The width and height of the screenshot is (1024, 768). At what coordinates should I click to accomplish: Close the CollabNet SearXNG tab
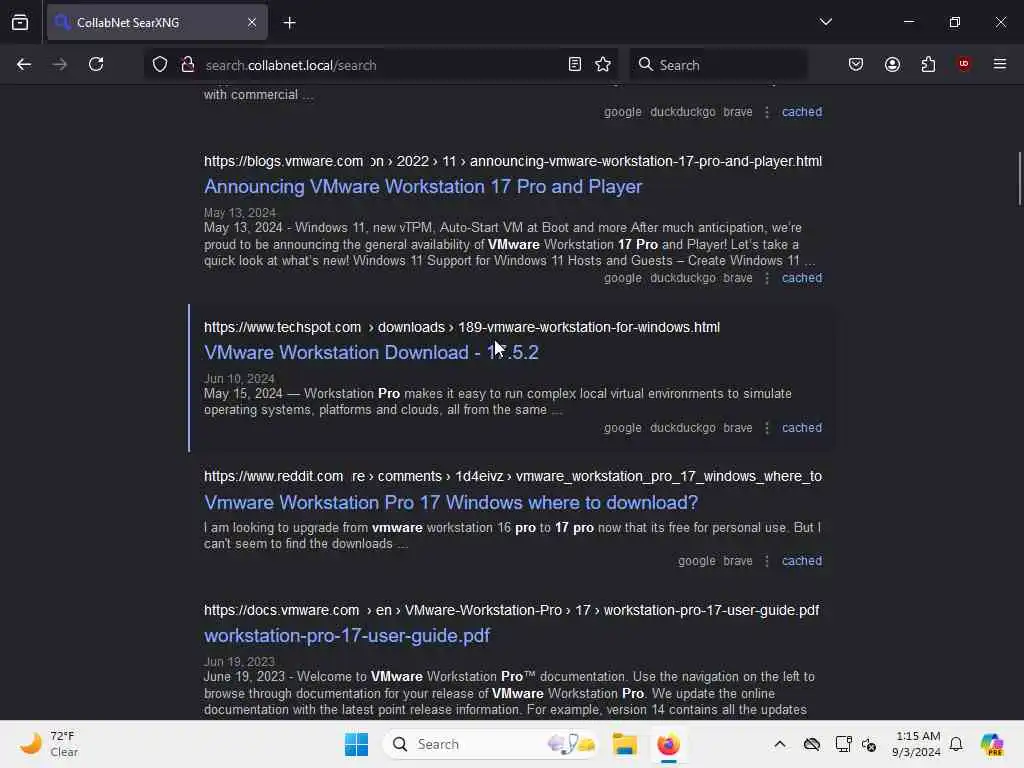tap(252, 22)
